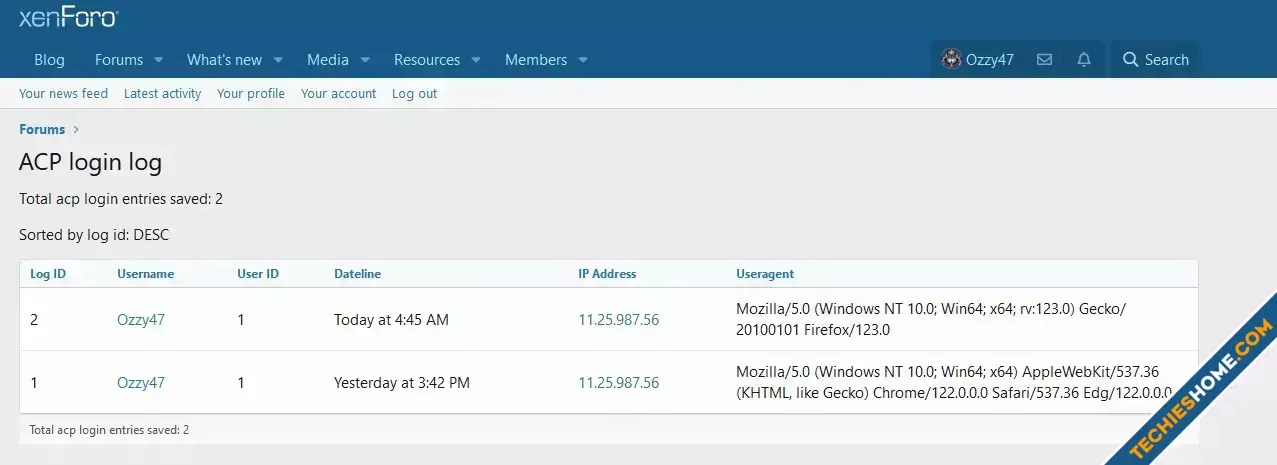The image size is (1277, 465).
Task: Open the Latest activity link
Action: click(162, 94)
